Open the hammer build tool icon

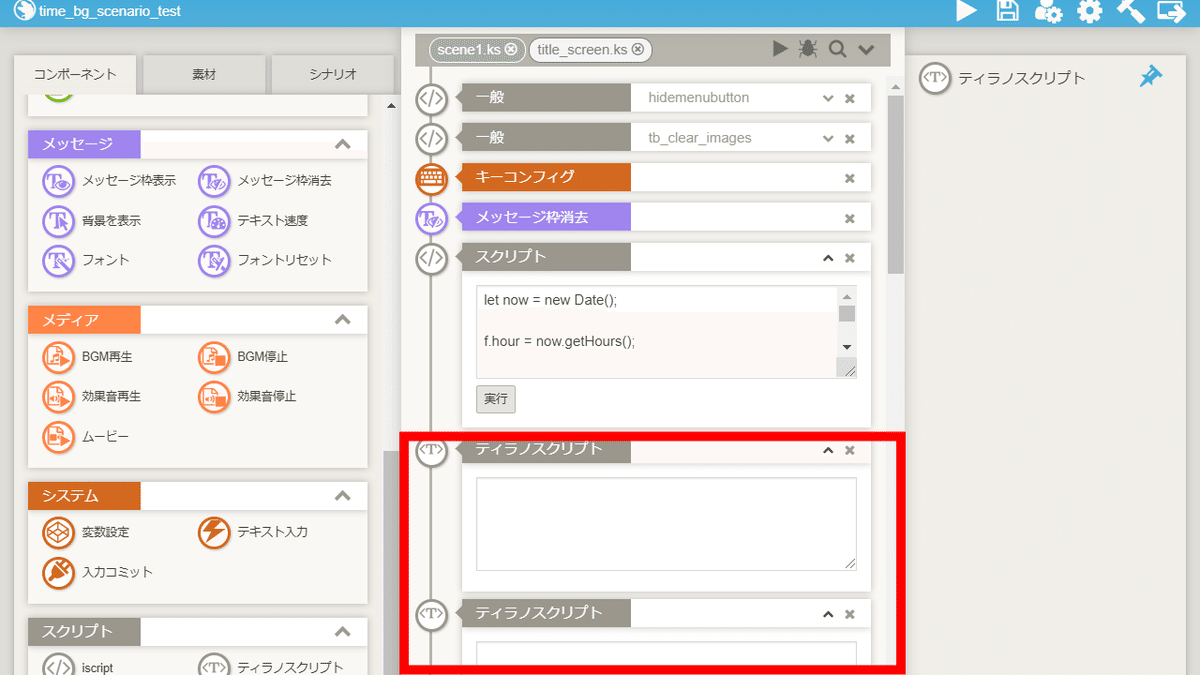point(1130,11)
